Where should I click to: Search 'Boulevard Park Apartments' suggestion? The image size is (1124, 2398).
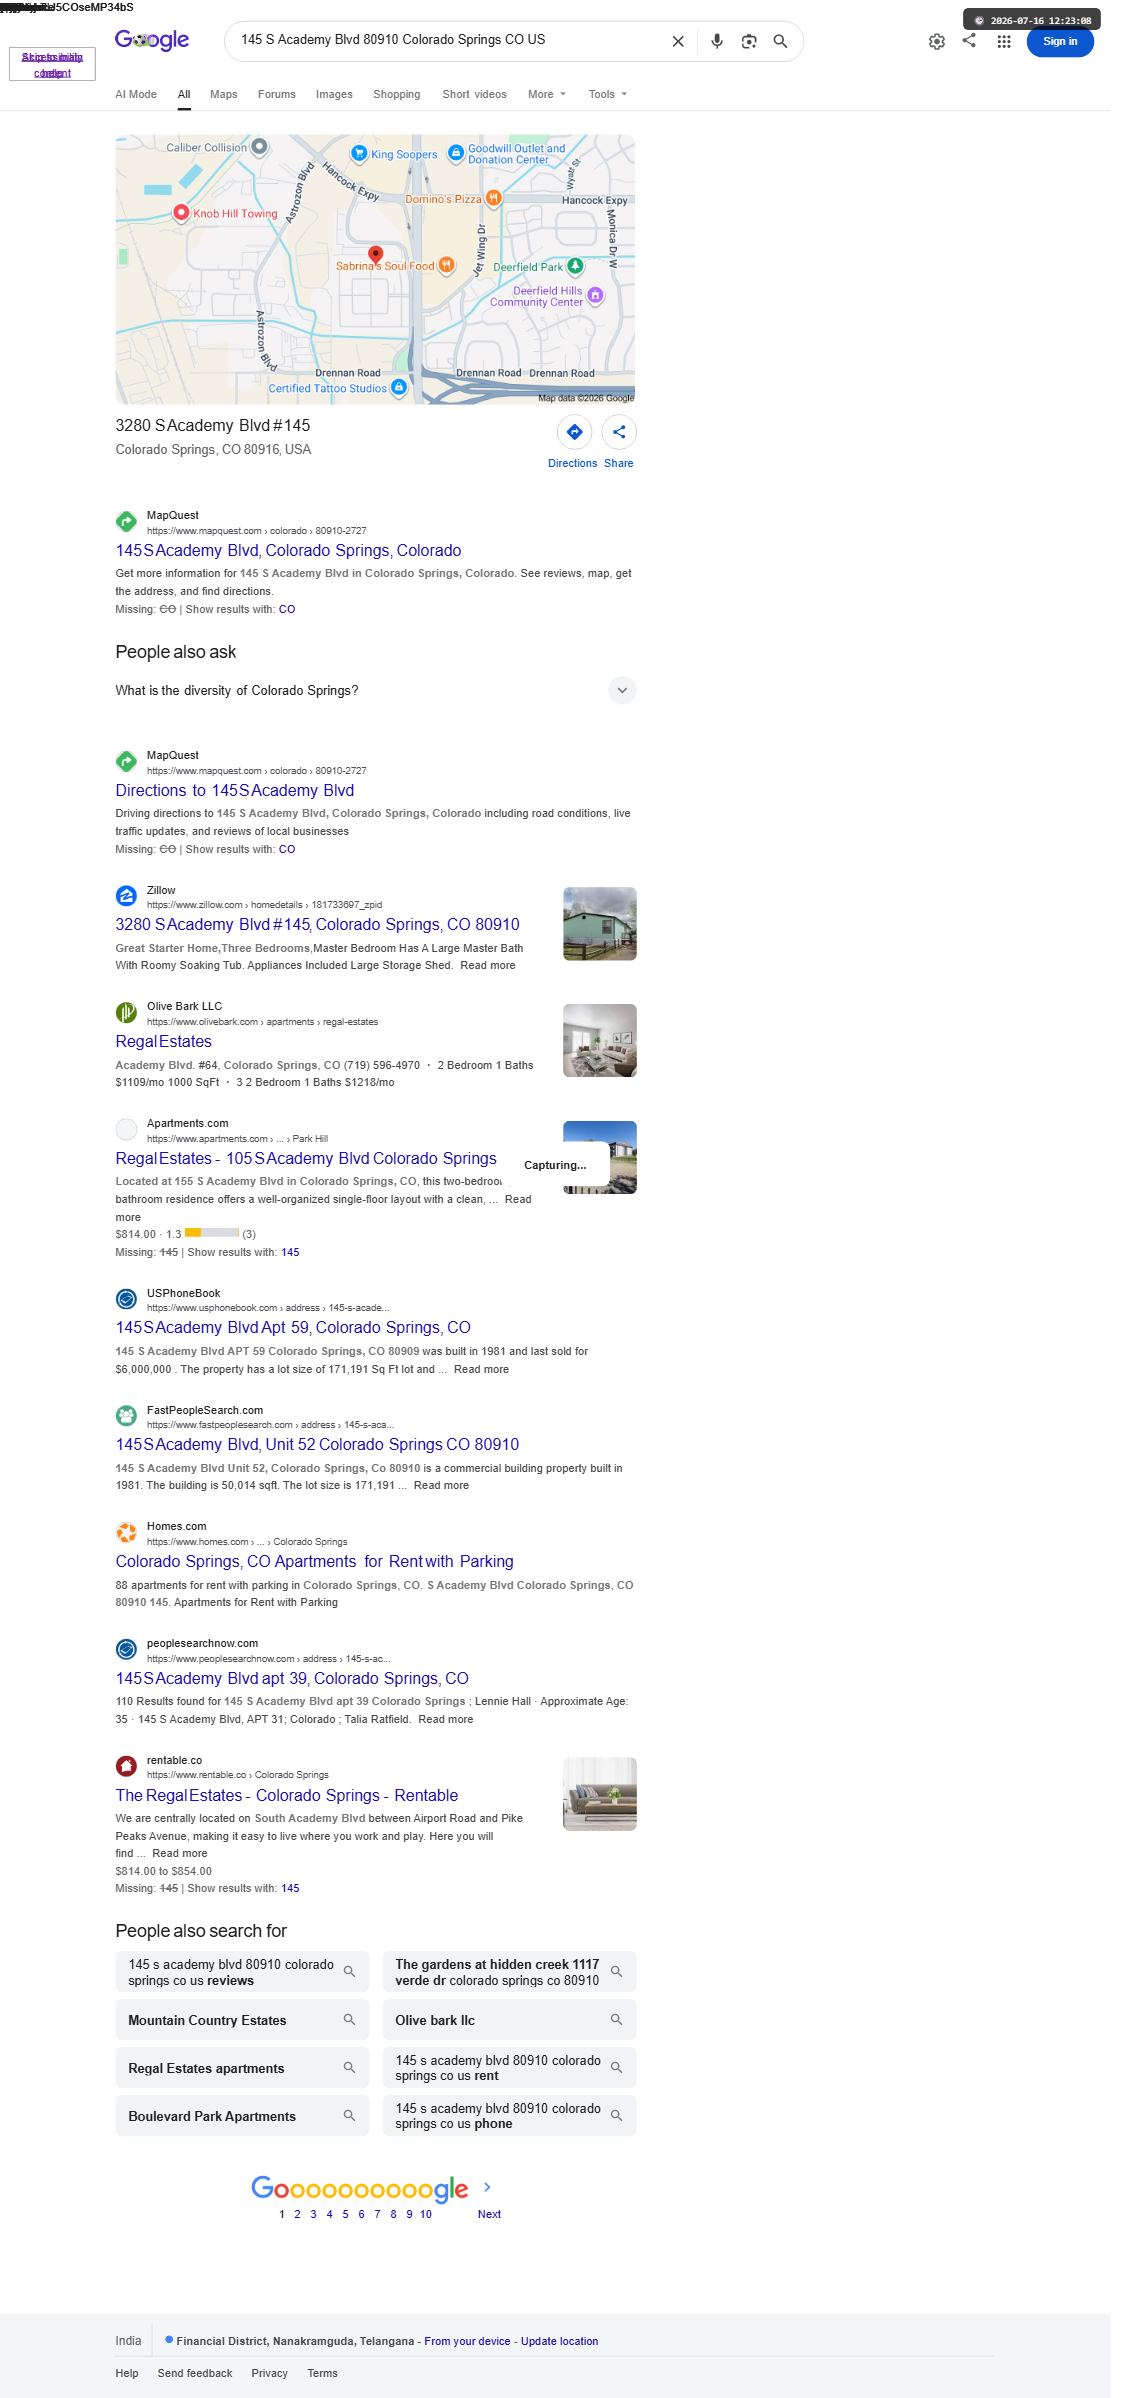coord(242,2116)
